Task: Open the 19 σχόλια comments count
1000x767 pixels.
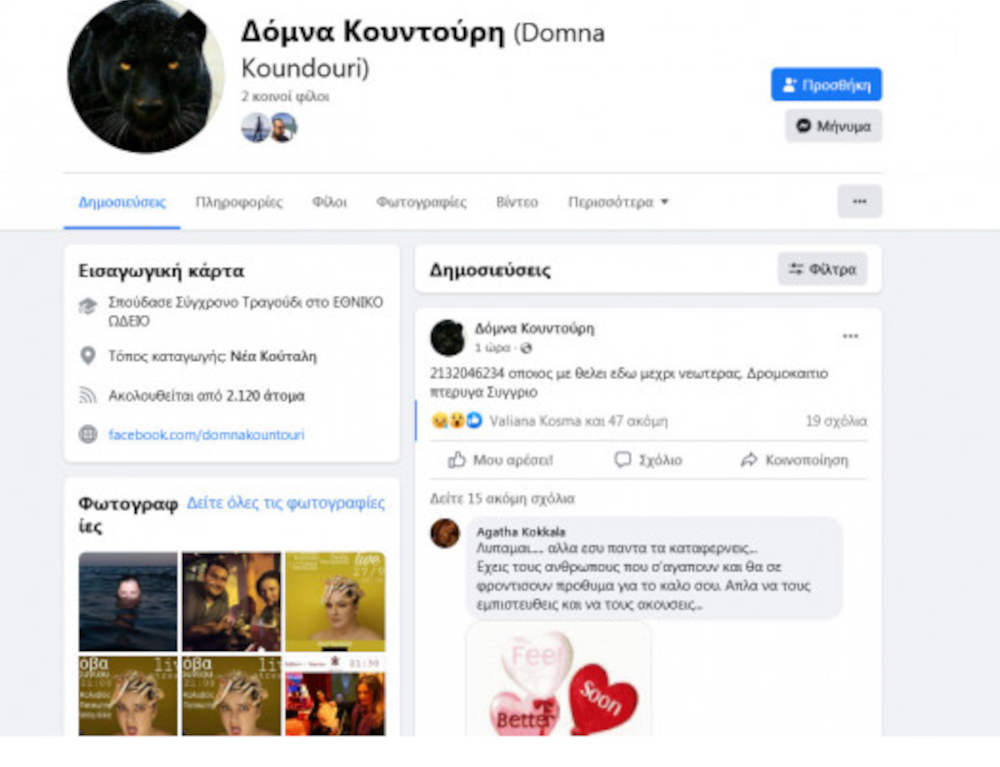Action: point(836,421)
